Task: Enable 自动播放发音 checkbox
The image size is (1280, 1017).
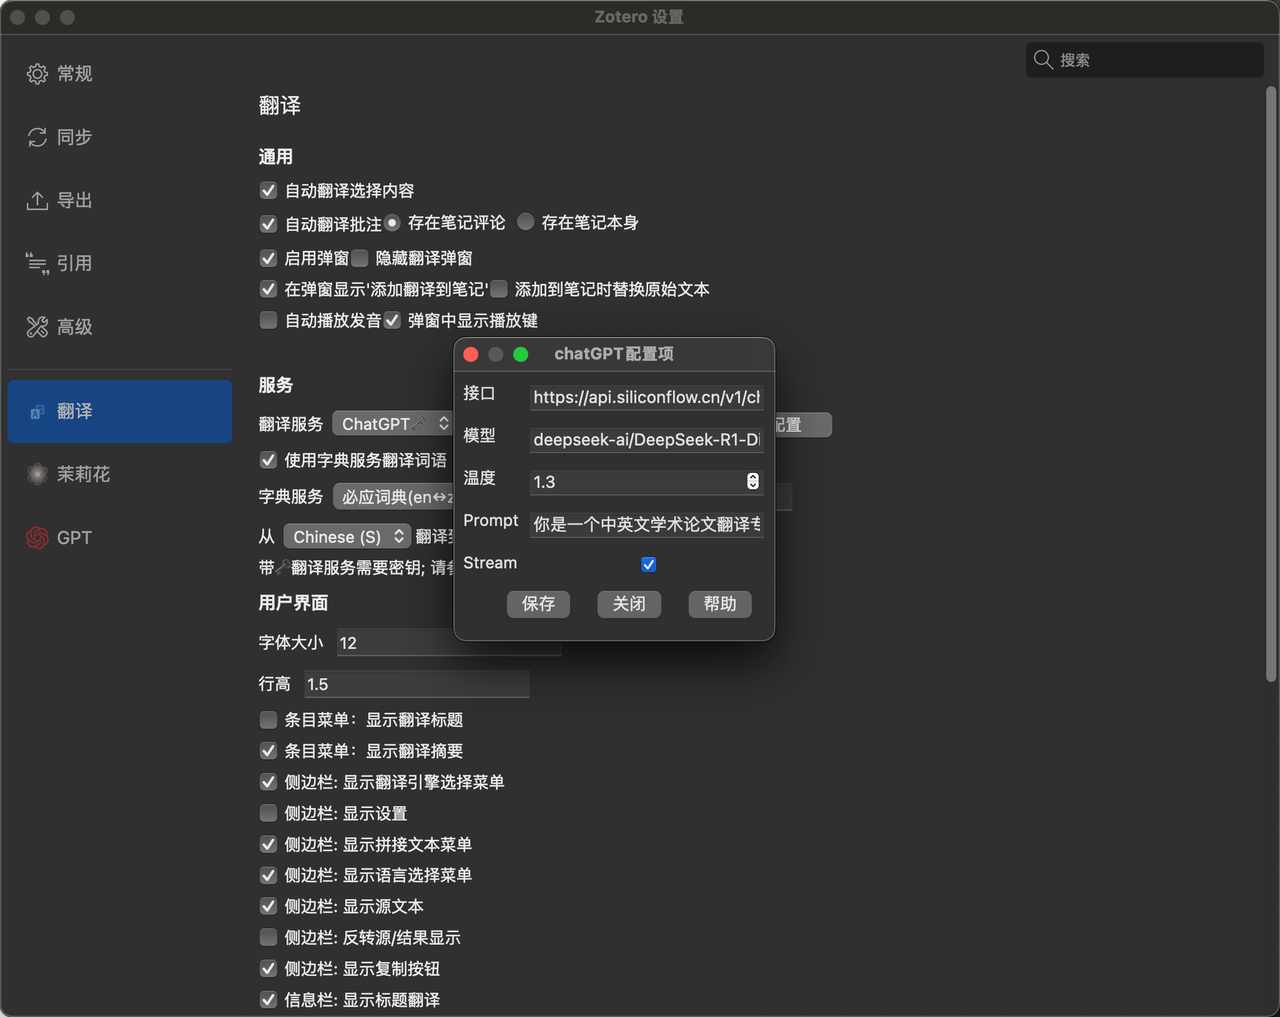Action: pos(268,320)
